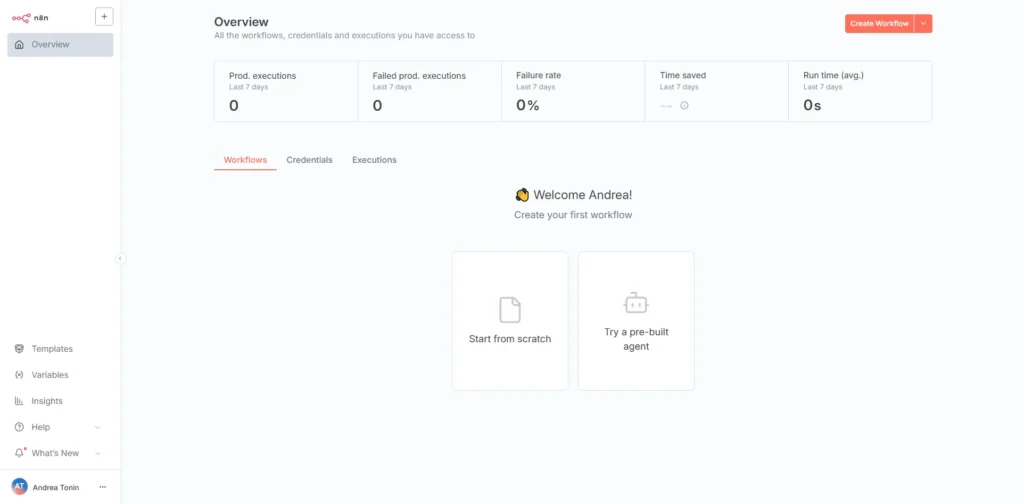
Task: Open the Variables sidebar item
Action: tap(50, 375)
